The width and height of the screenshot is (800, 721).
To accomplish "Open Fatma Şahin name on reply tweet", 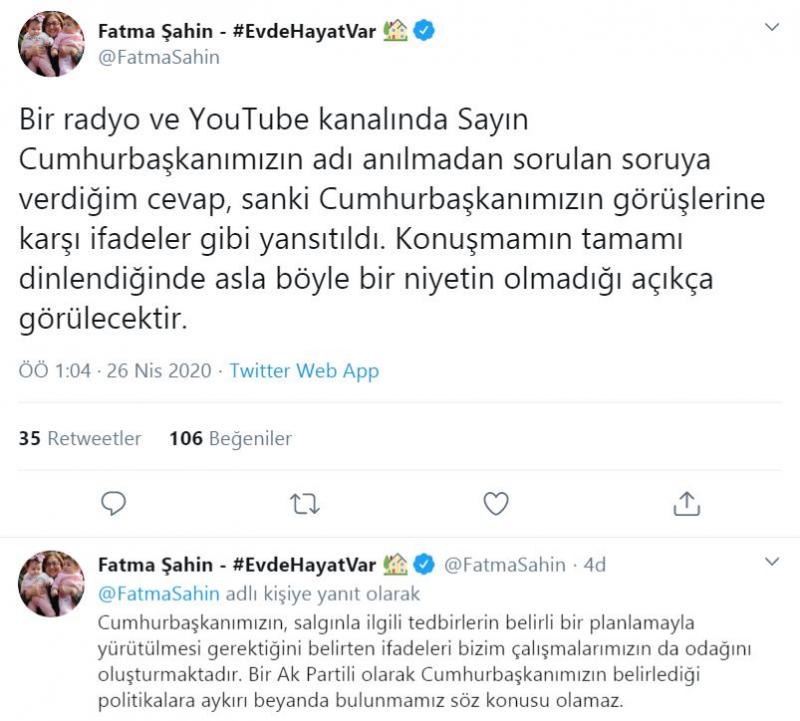I will pos(155,565).
